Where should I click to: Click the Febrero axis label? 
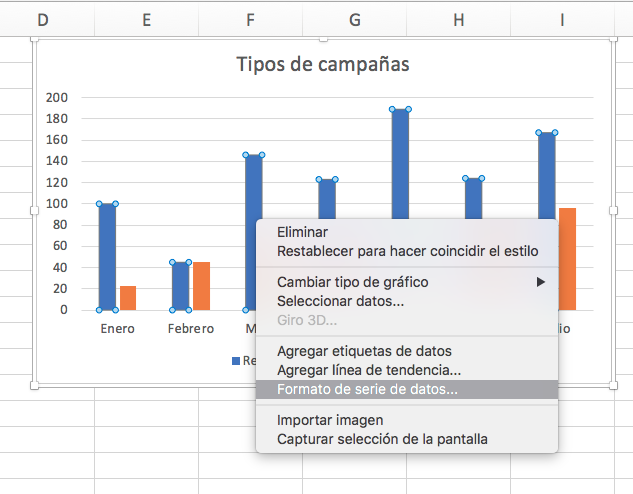(x=190, y=328)
